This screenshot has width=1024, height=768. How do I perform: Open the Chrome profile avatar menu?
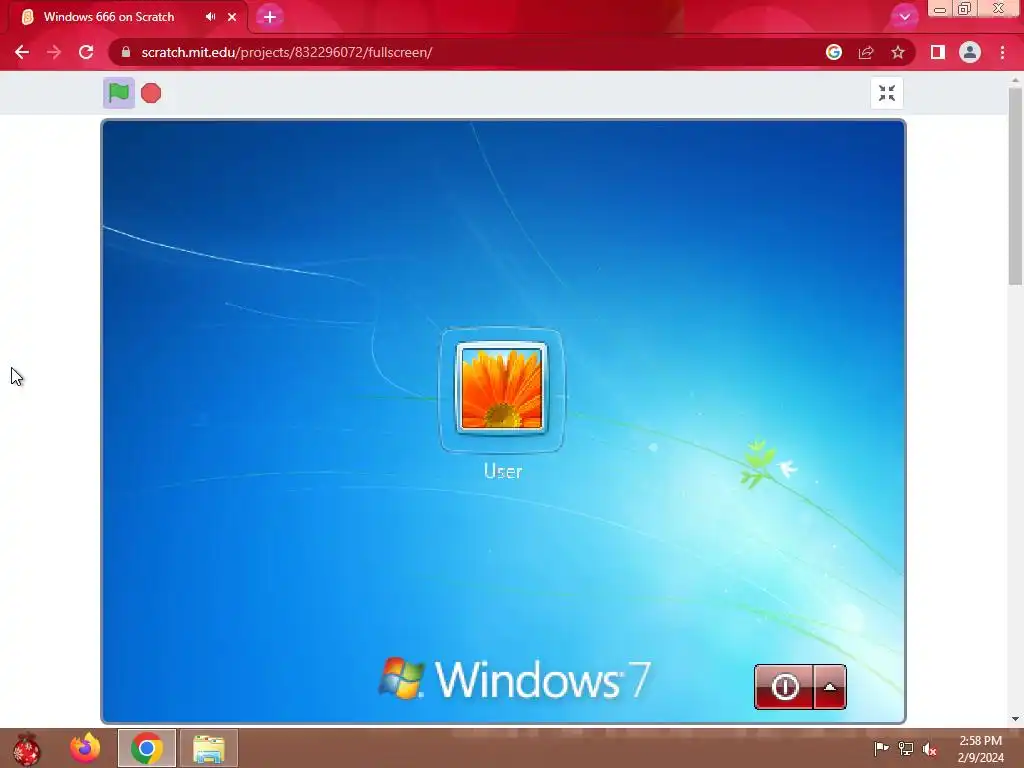click(970, 52)
